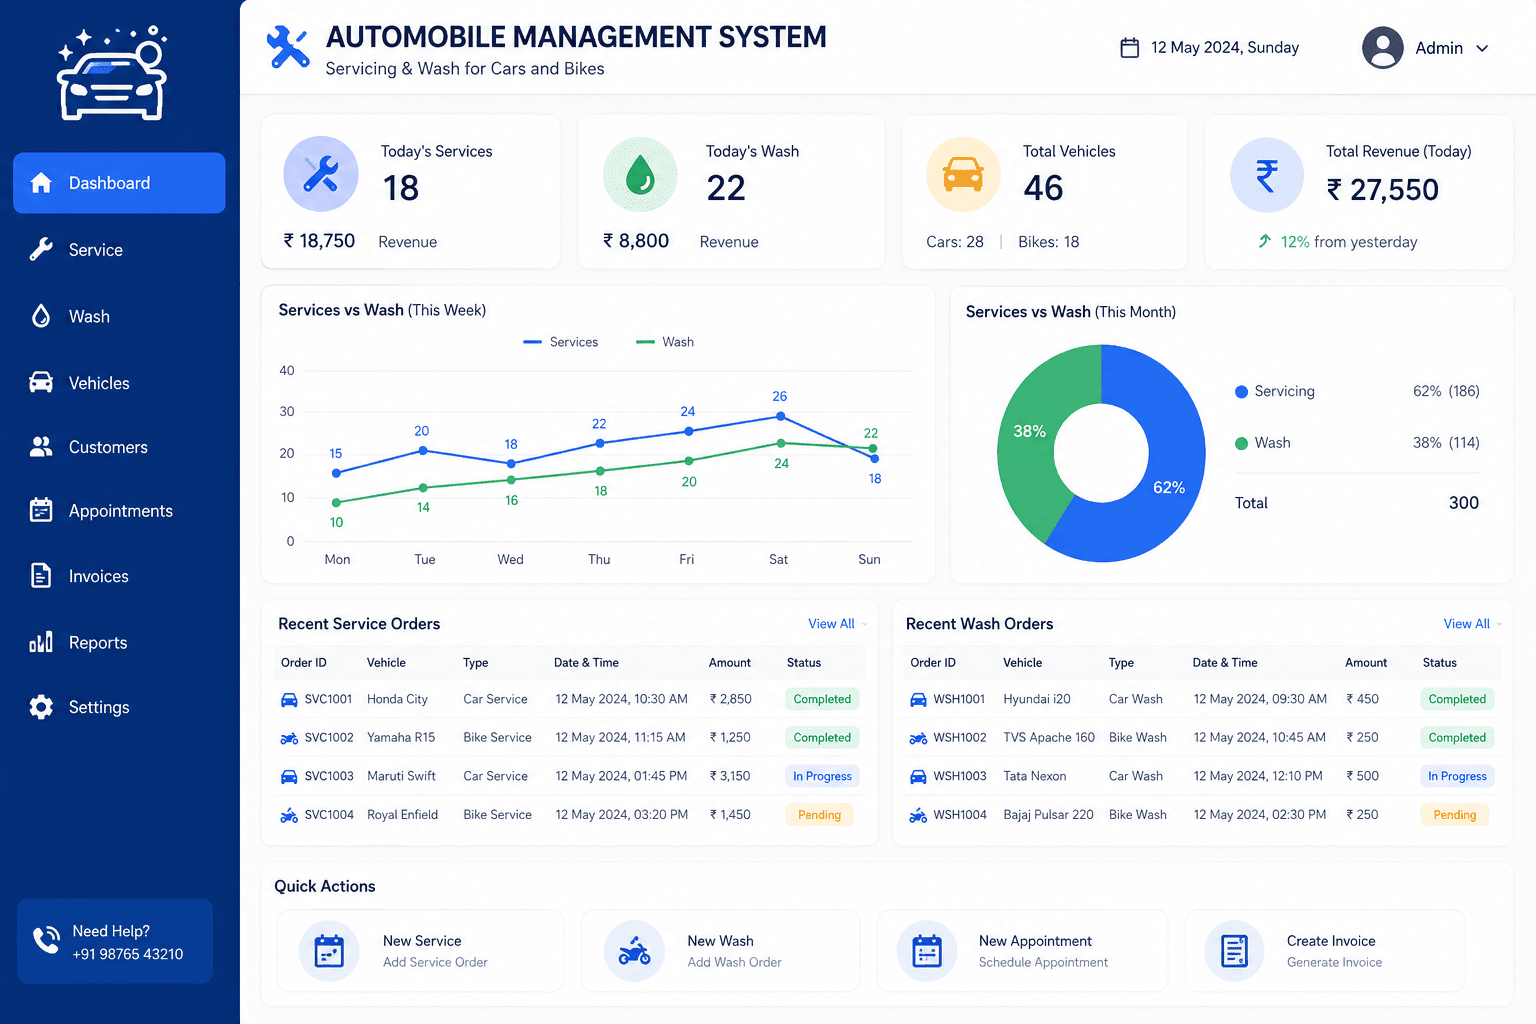Screen dimensions: 1536x1024
Task: Click car icon of order WSH1001
Action: pos(918,700)
